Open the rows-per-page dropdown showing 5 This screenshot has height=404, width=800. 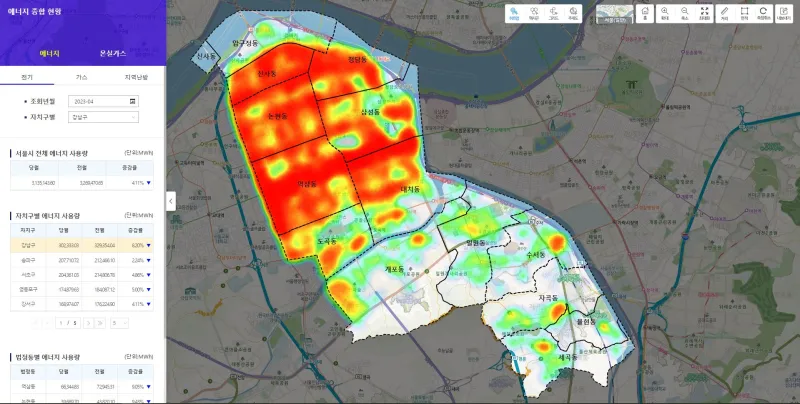pos(119,323)
